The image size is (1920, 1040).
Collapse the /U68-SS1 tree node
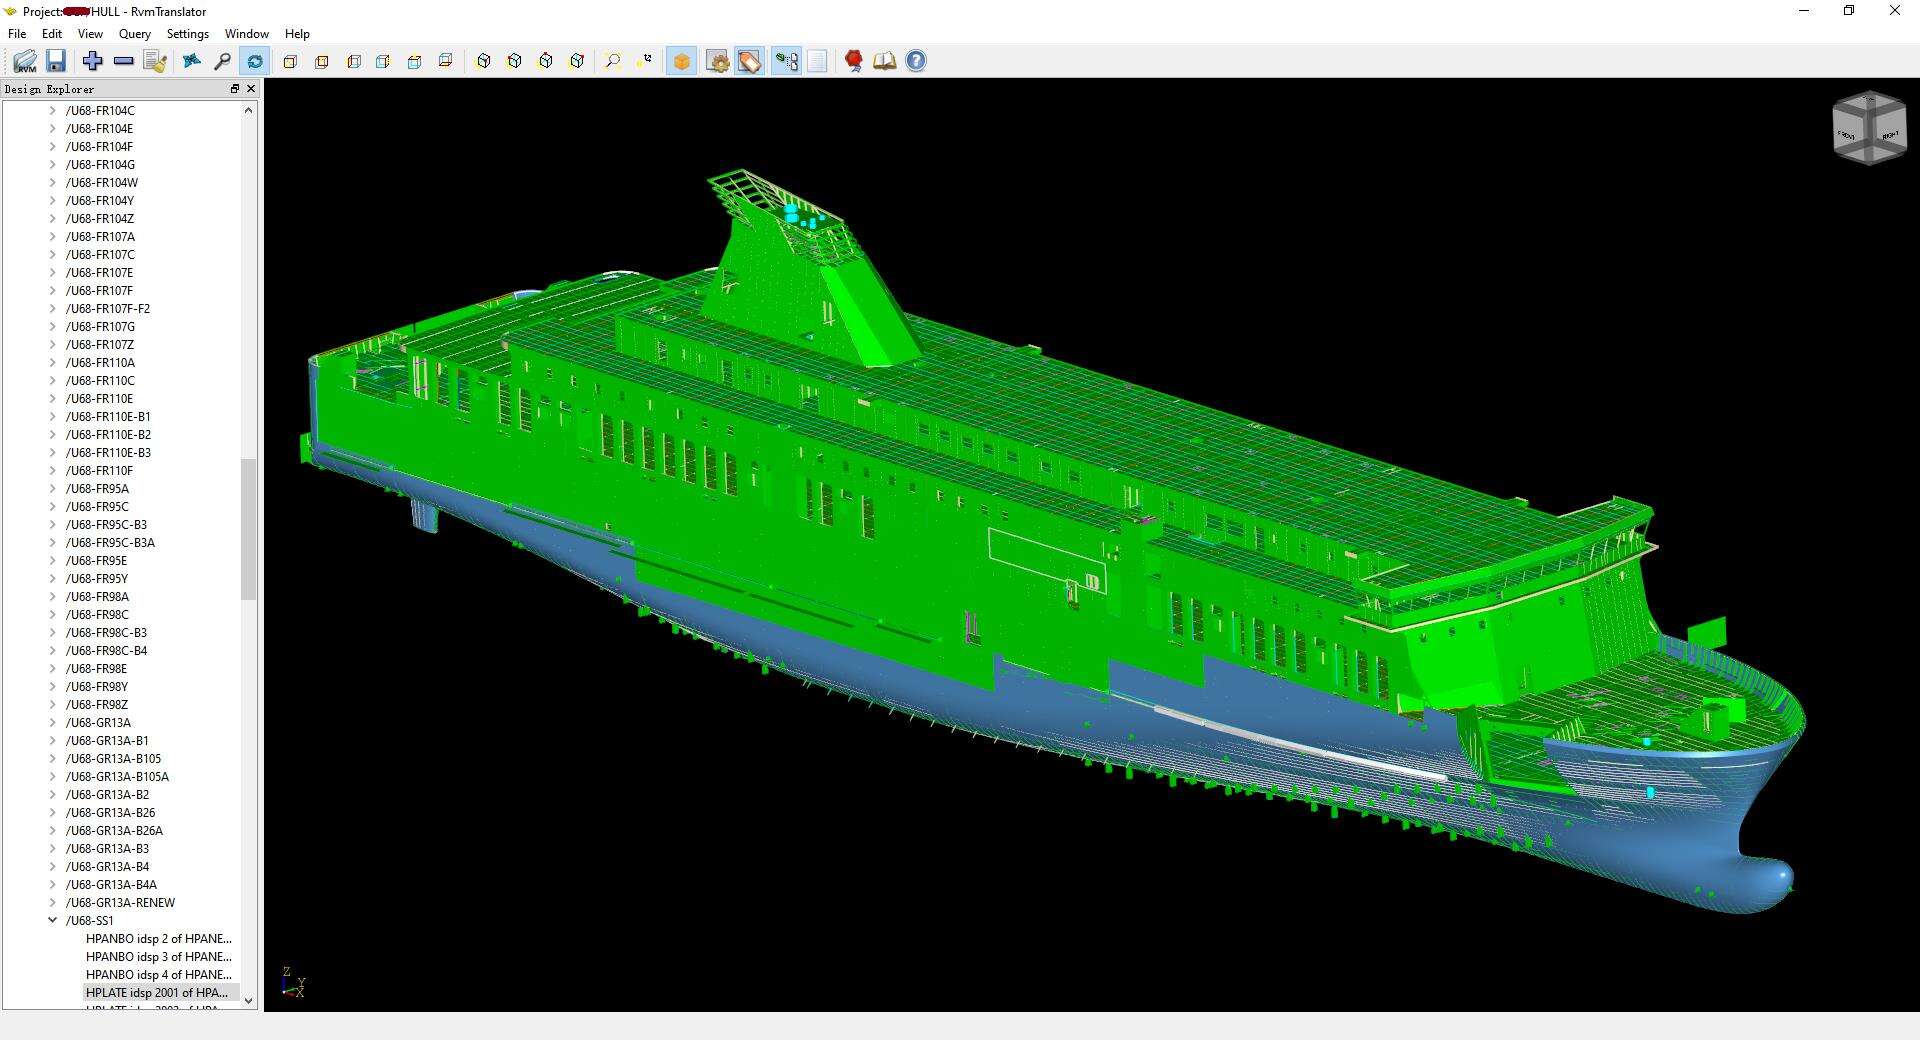pos(53,920)
